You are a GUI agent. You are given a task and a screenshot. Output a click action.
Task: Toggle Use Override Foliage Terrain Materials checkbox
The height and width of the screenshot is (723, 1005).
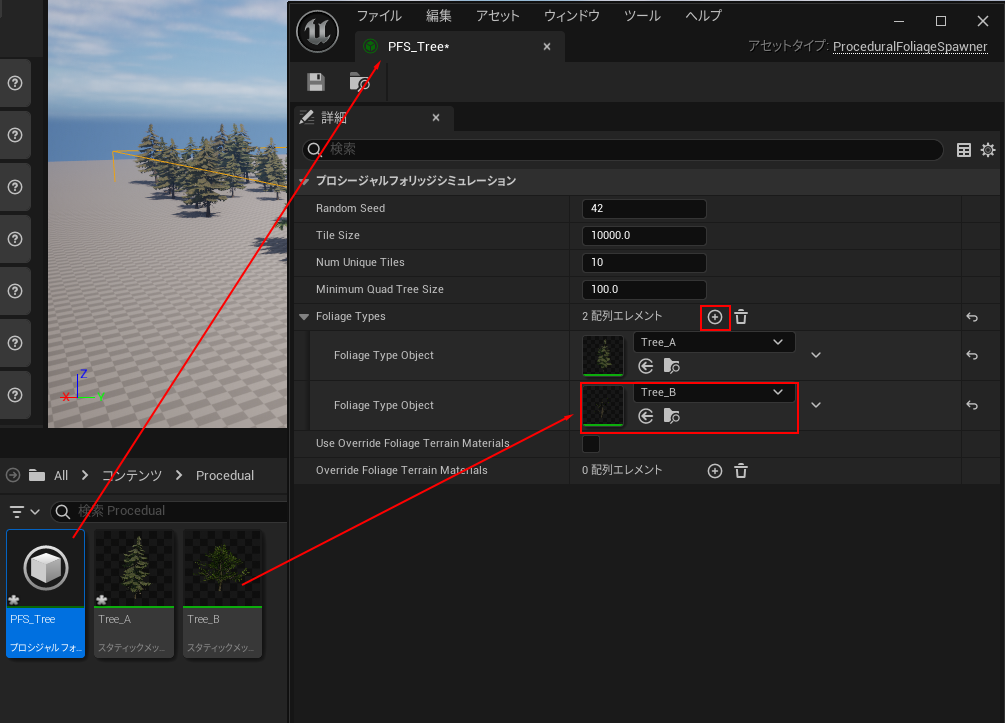pyautogui.click(x=591, y=444)
